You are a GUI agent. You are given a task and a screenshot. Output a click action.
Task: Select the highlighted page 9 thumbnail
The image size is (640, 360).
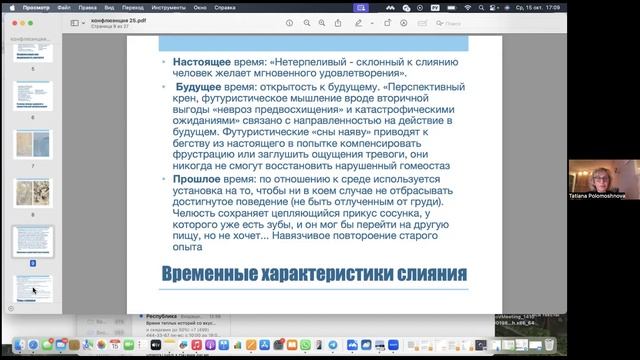click(x=33, y=241)
